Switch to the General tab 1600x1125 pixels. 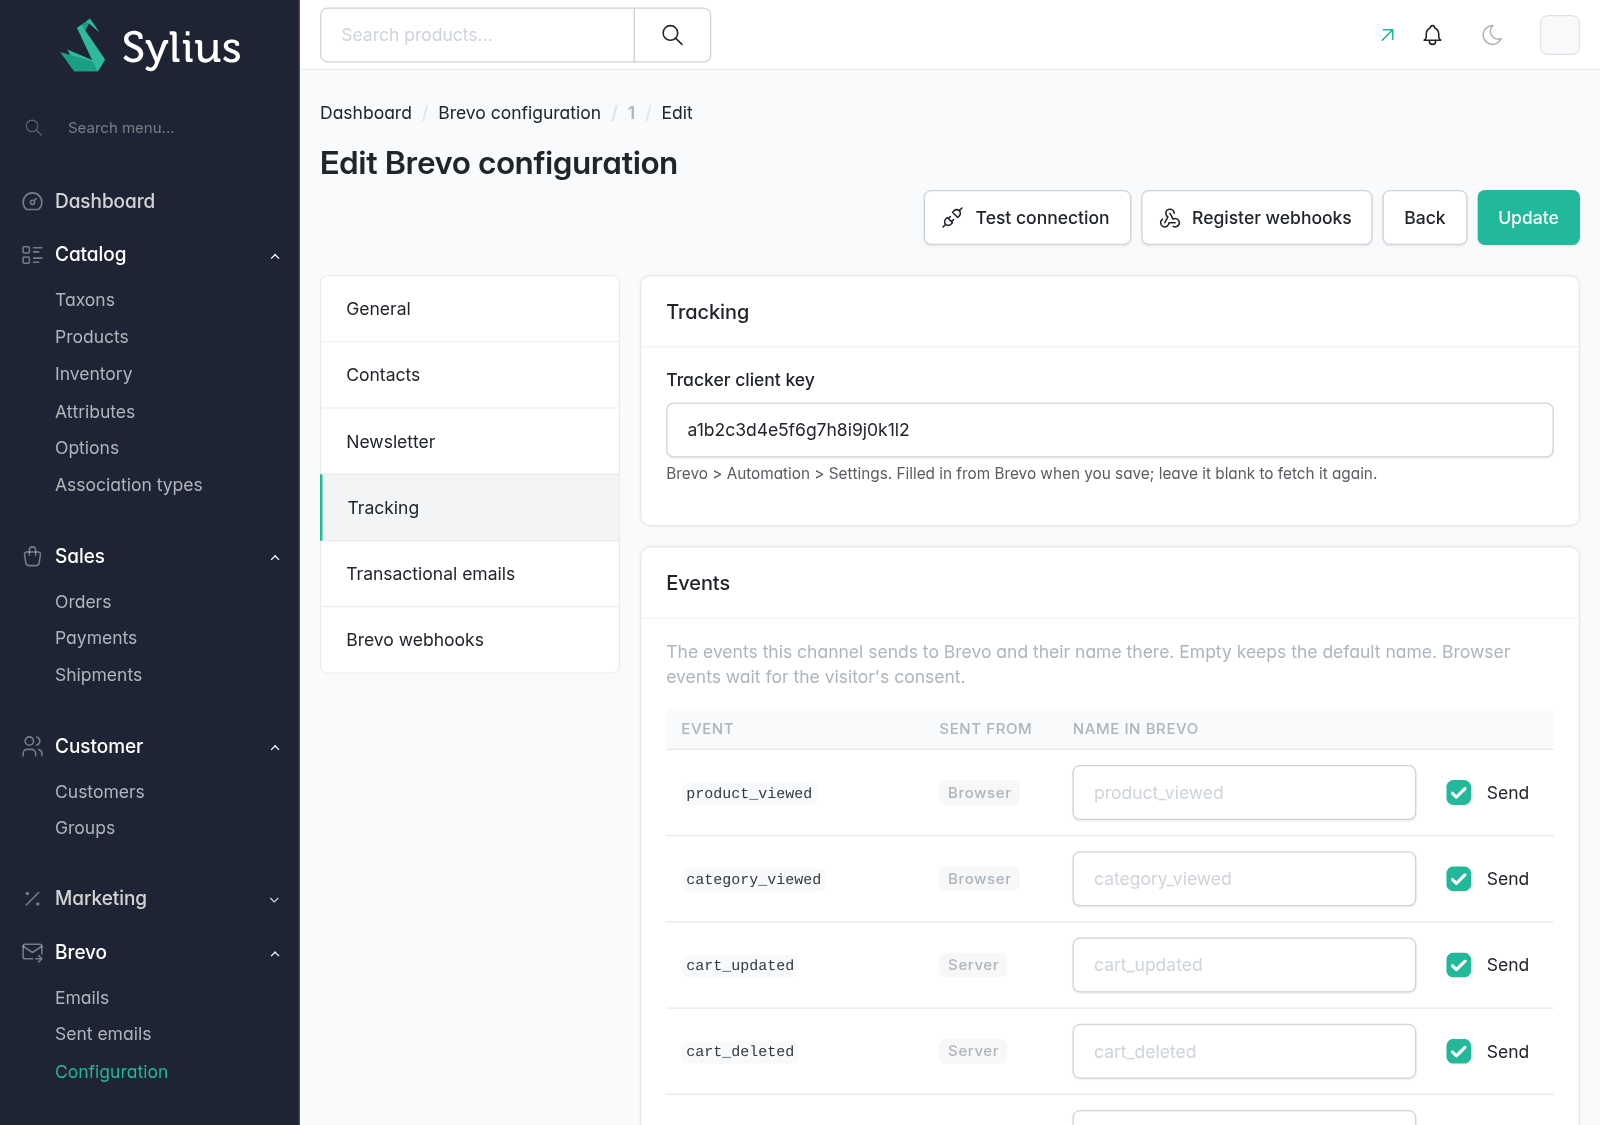(470, 309)
